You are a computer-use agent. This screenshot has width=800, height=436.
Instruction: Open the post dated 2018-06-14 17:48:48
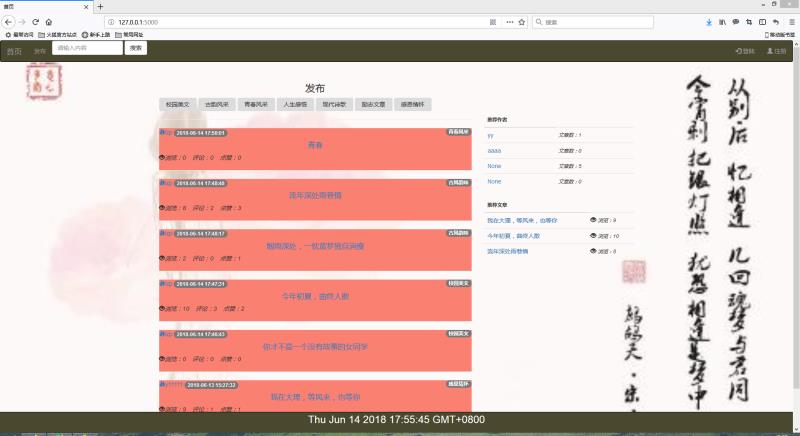(x=315, y=195)
